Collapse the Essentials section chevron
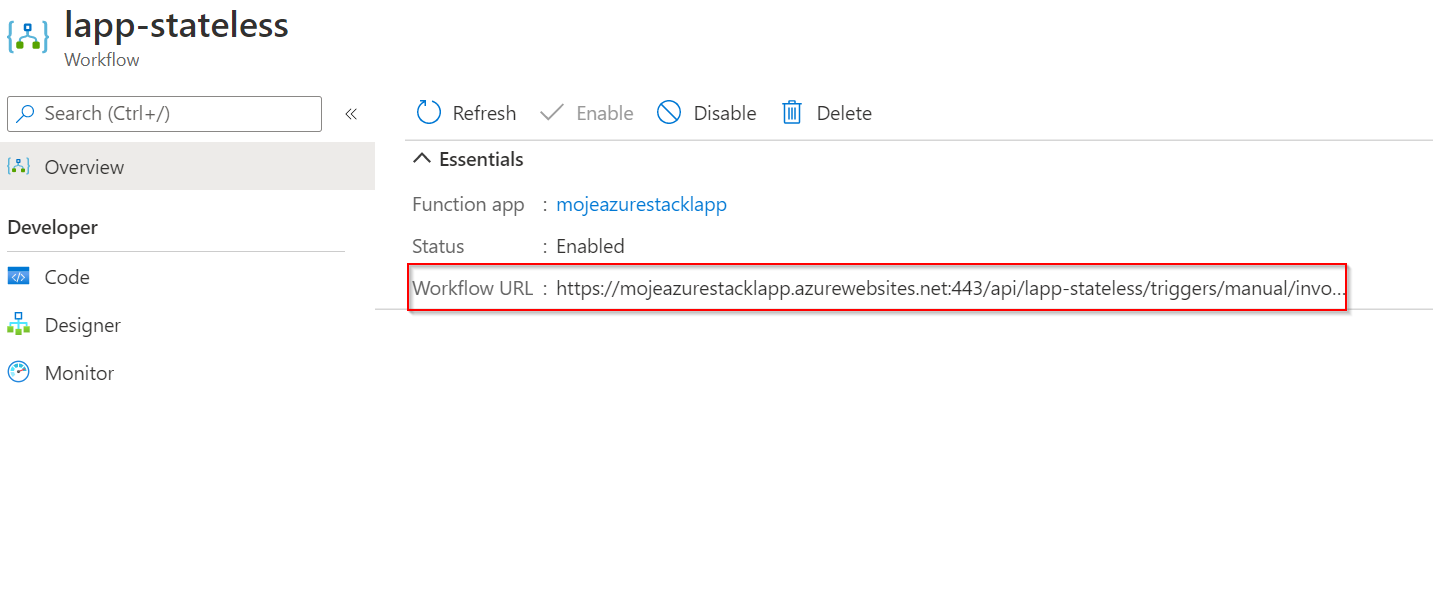The width and height of the screenshot is (1433, 591). click(x=423, y=159)
